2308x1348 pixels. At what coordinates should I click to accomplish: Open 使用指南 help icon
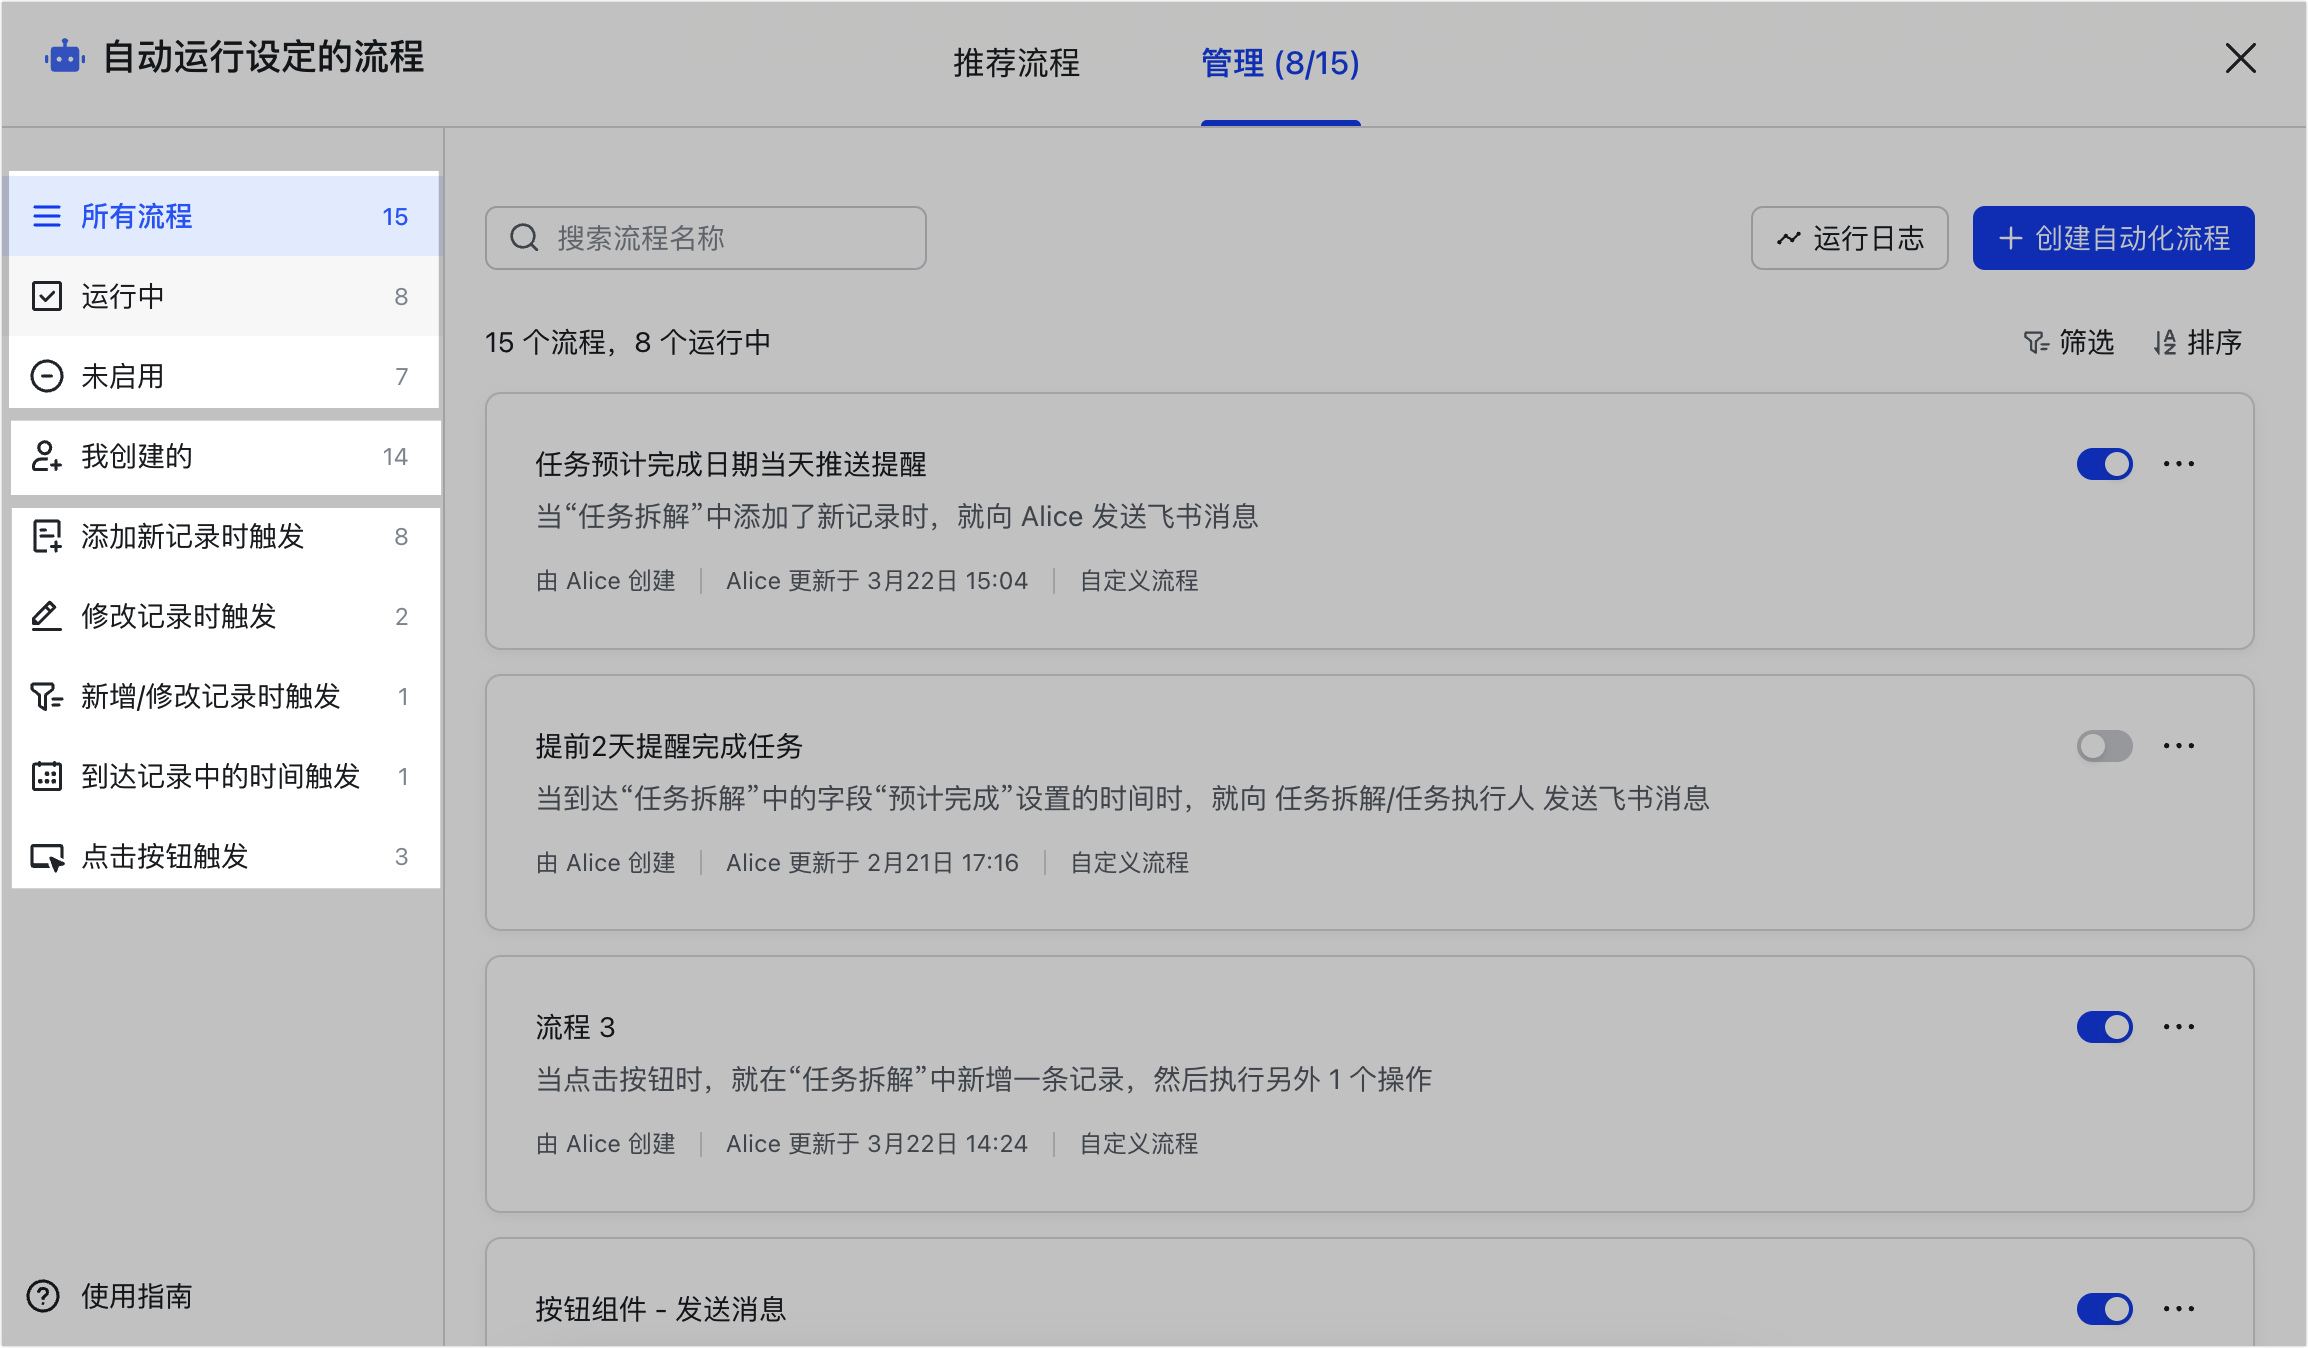(x=43, y=1296)
